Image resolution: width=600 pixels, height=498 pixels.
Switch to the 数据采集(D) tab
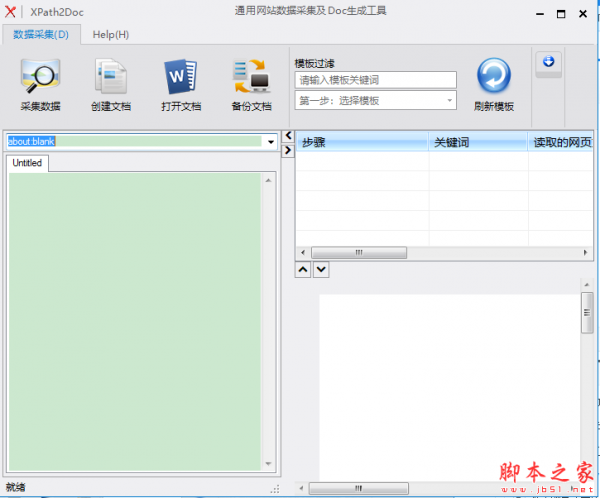42,34
